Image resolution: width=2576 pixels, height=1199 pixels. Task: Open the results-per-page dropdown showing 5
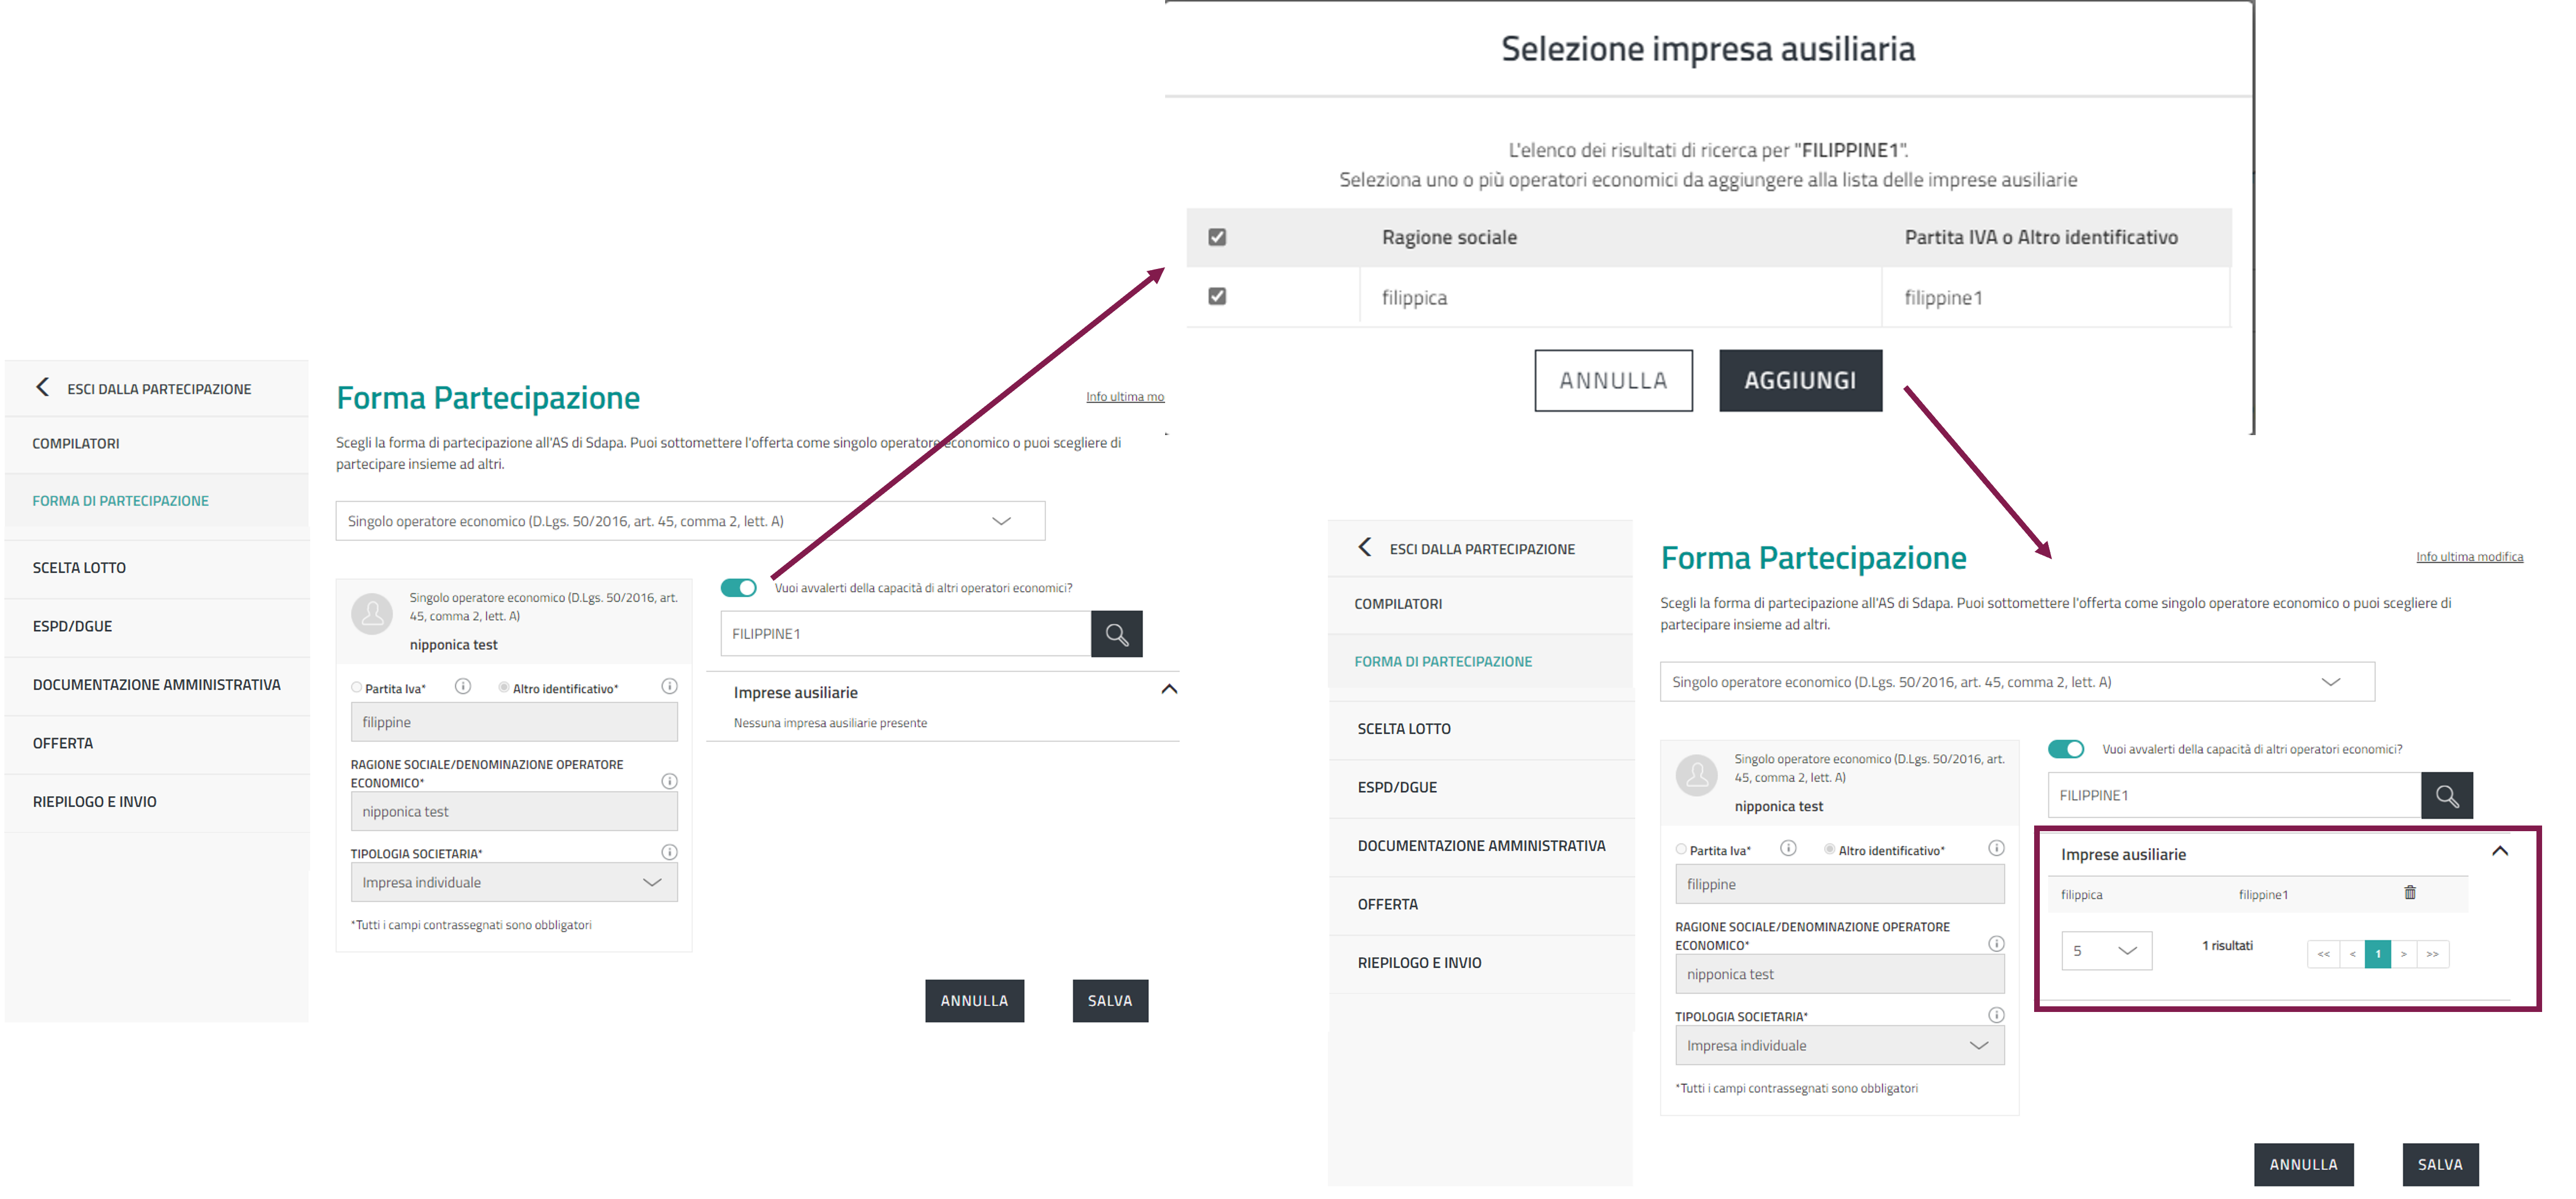[2106, 951]
